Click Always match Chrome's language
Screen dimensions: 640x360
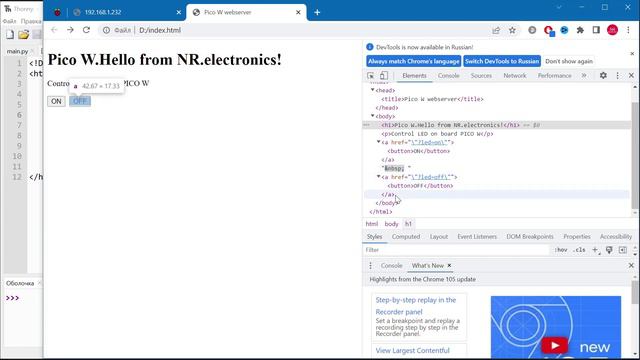(x=413, y=61)
